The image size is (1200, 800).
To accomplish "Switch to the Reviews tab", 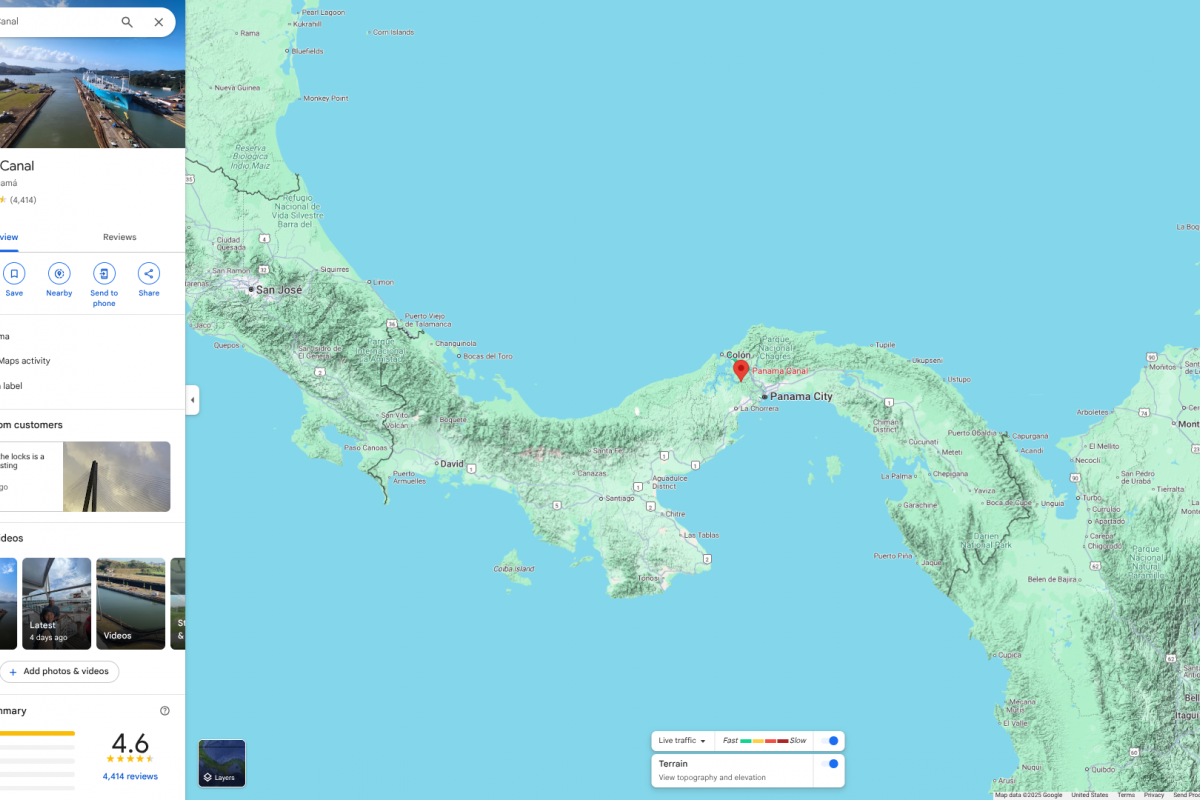I will click(x=120, y=237).
